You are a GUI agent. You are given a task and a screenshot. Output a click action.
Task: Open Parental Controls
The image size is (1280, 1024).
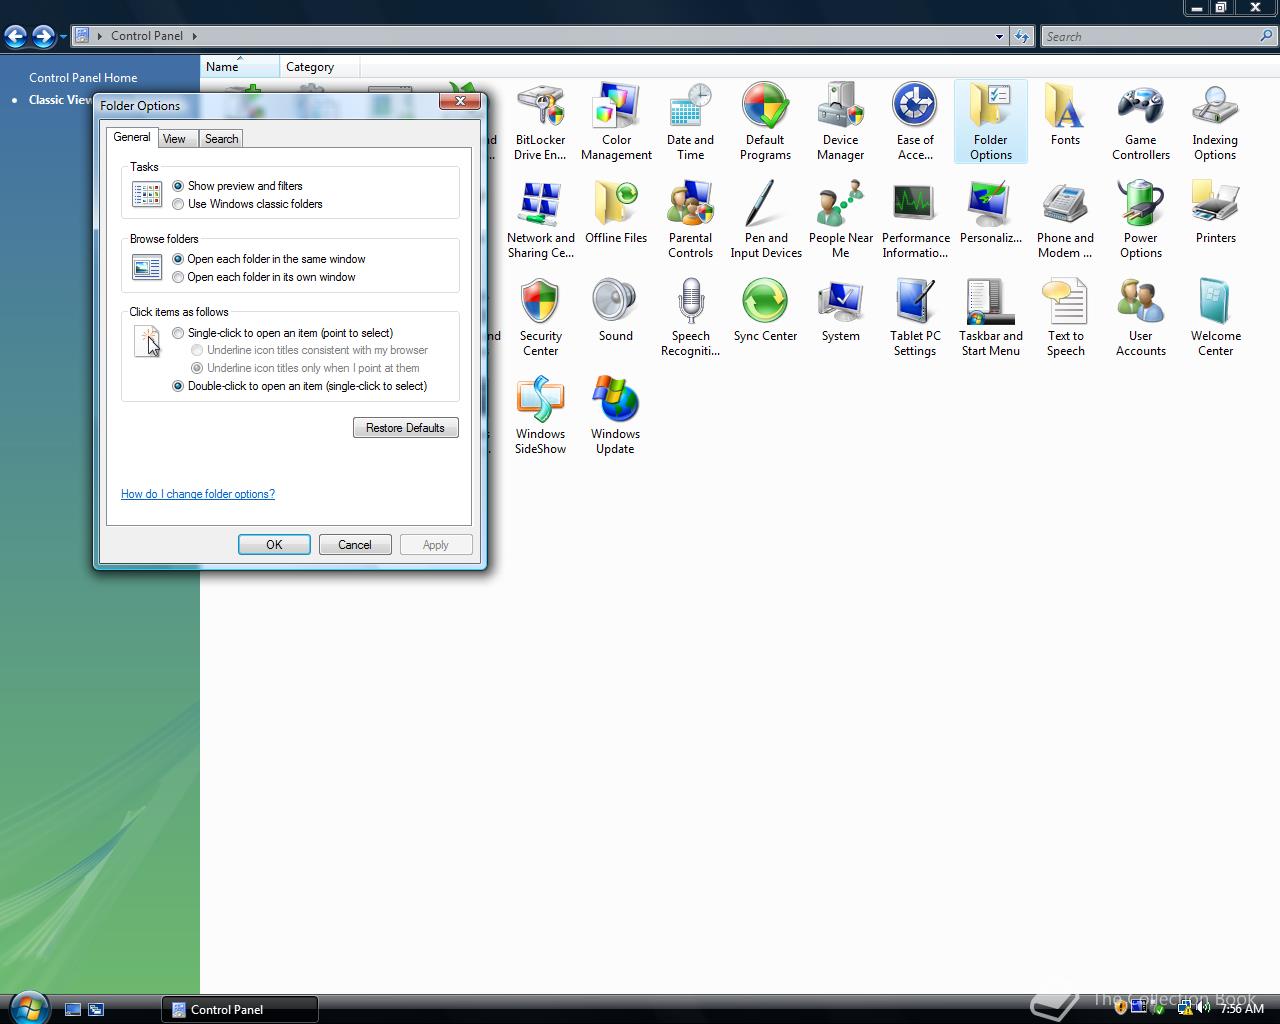[x=690, y=220]
